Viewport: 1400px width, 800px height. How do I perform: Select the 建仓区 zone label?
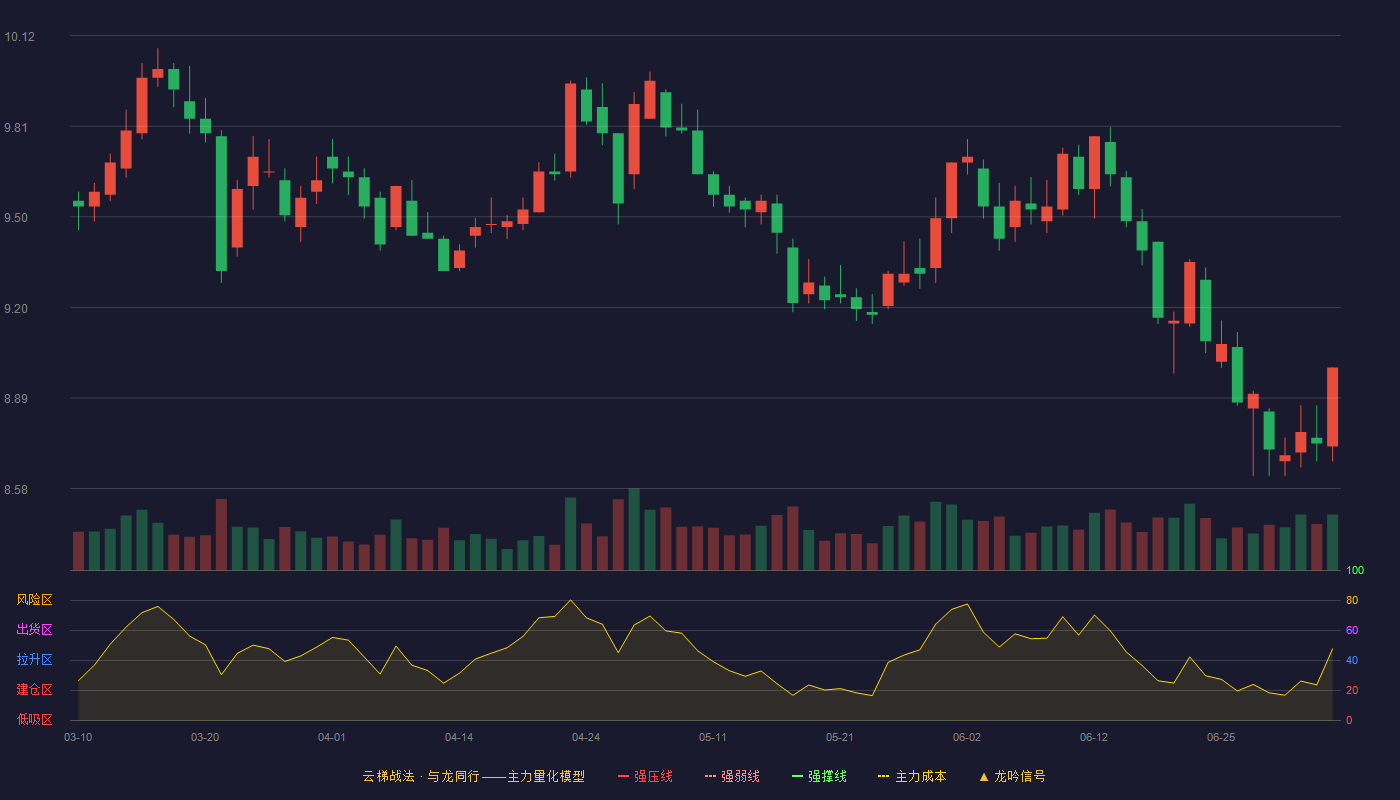[34, 690]
